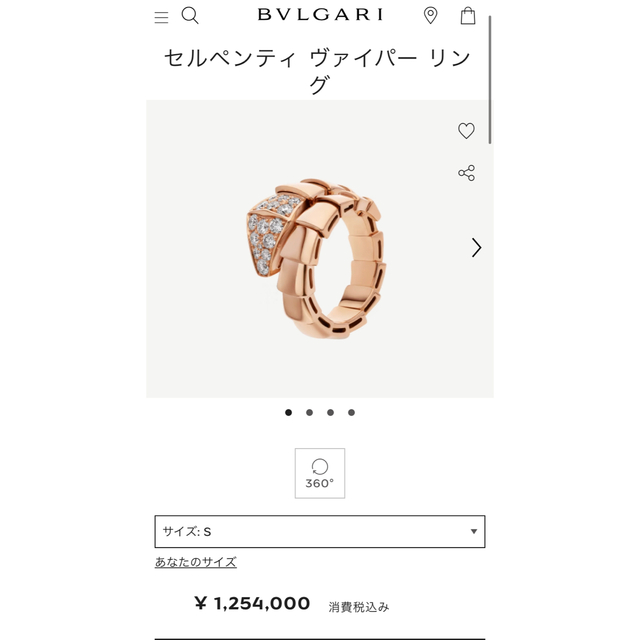Open the サイズ: S size dropdown

(x=320, y=531)
